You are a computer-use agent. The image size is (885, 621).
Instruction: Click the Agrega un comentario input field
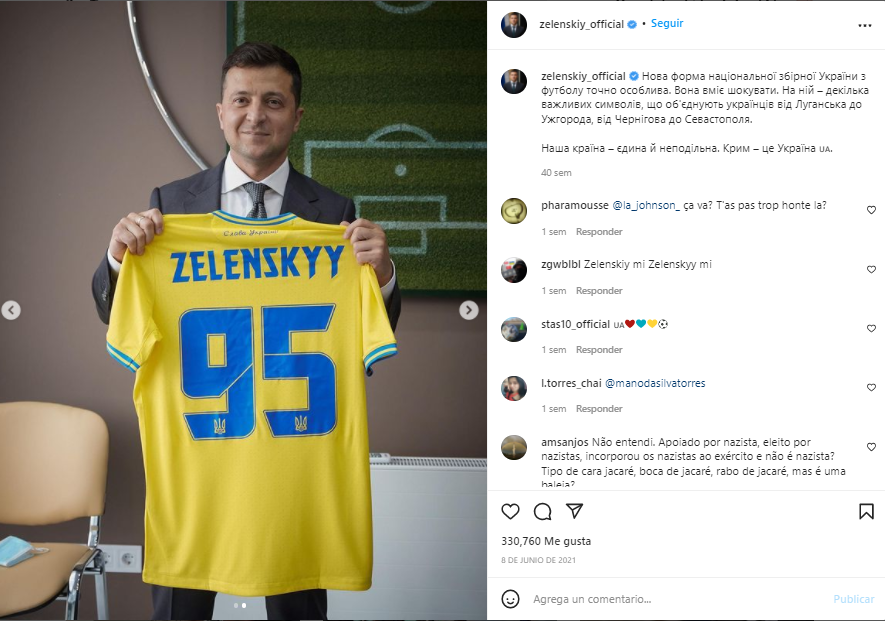pyautogui.click(x=677, y=599)
